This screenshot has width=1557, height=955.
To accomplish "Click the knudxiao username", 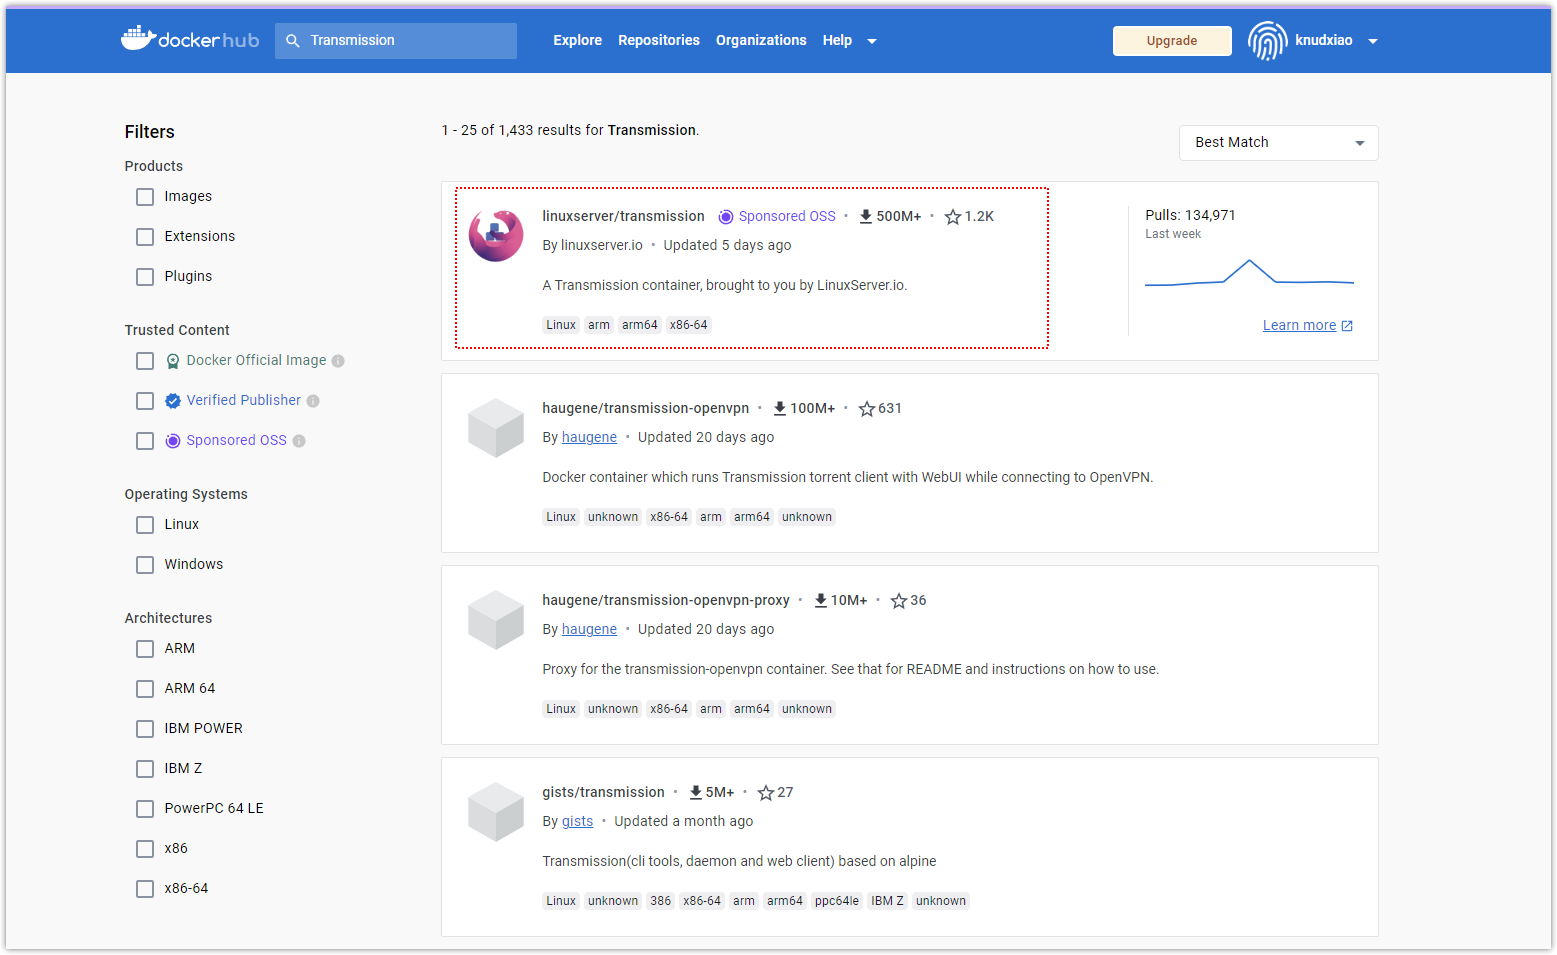I will pos(1323,40).
